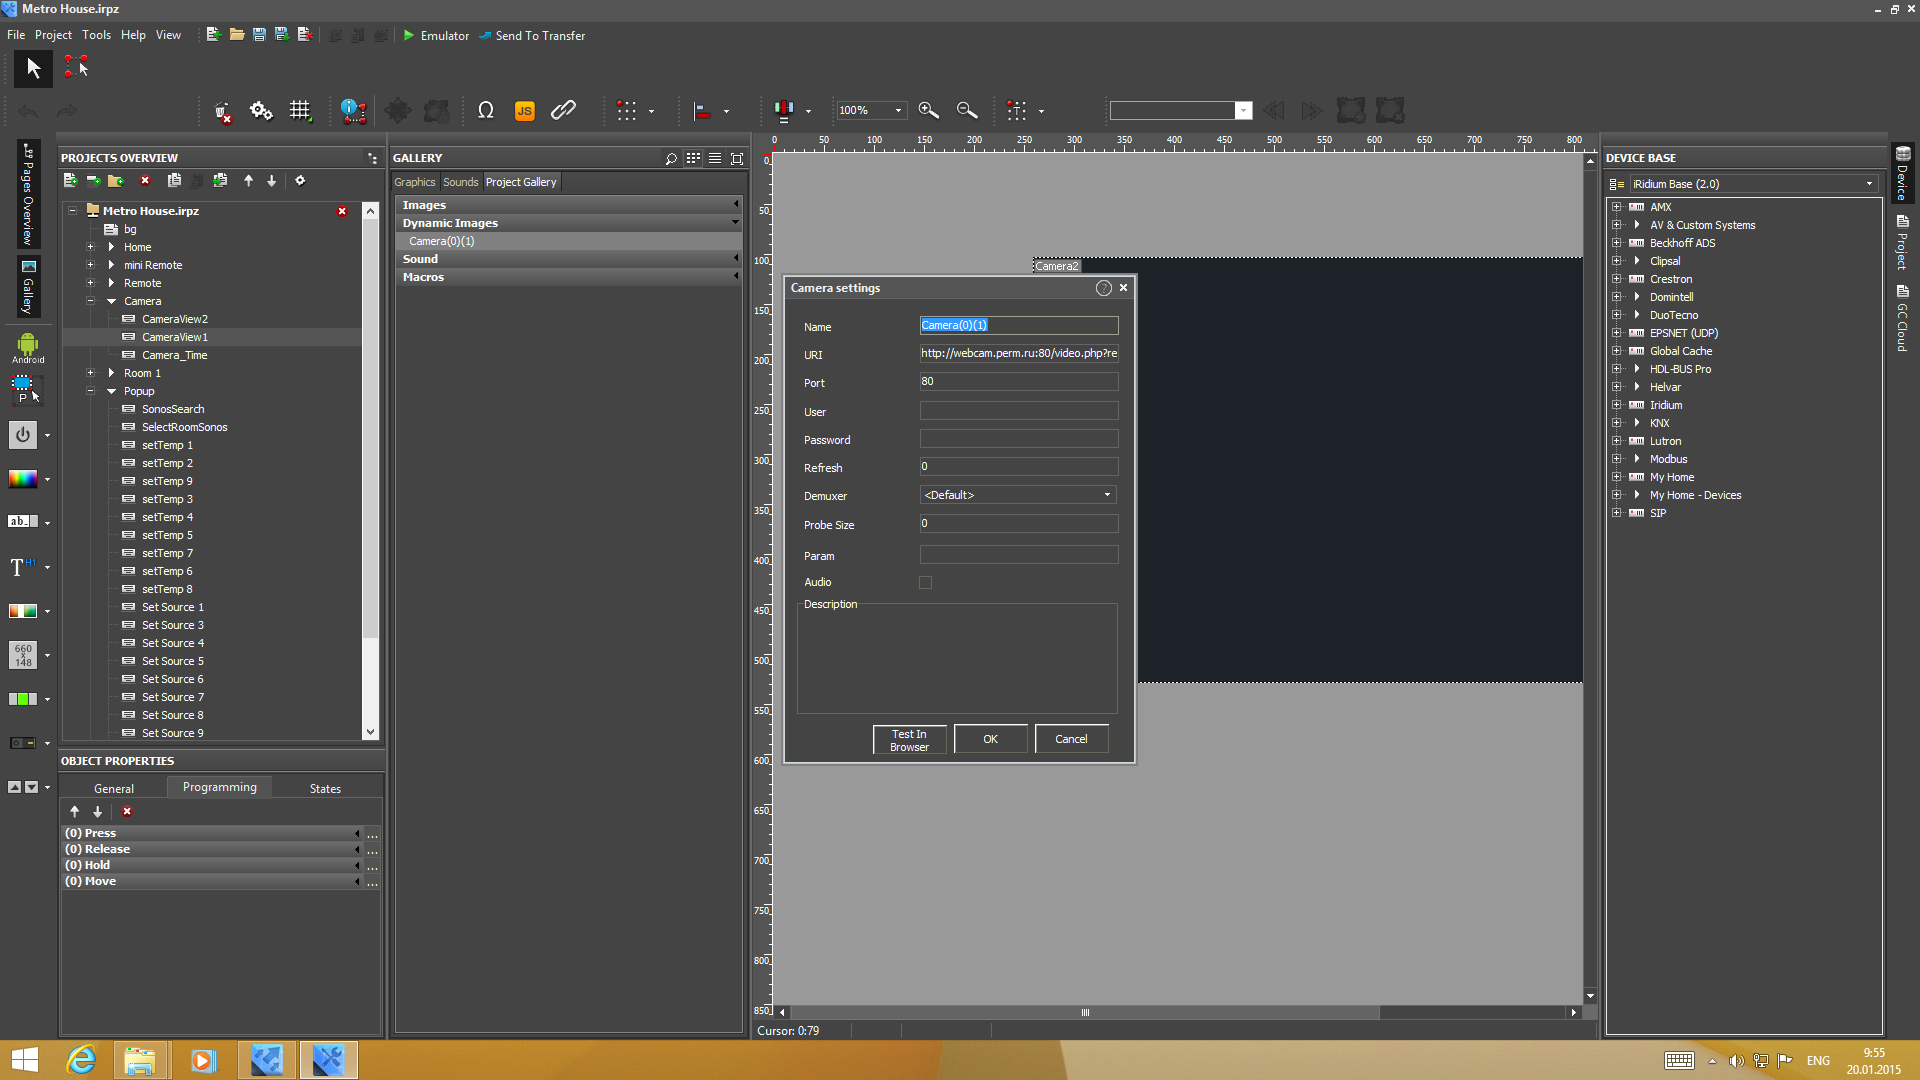
Task: Click the Test In Browser button
Action: 909,740
